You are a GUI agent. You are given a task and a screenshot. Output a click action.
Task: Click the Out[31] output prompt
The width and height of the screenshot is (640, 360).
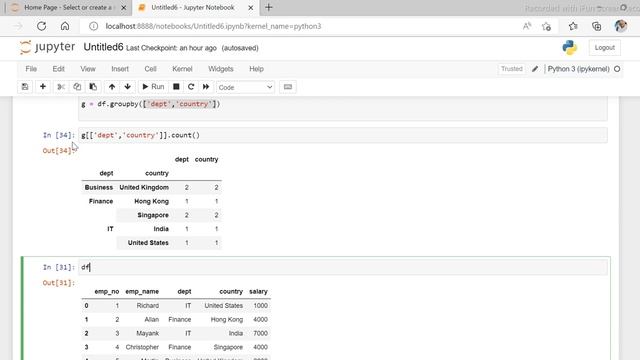point(59,283)
